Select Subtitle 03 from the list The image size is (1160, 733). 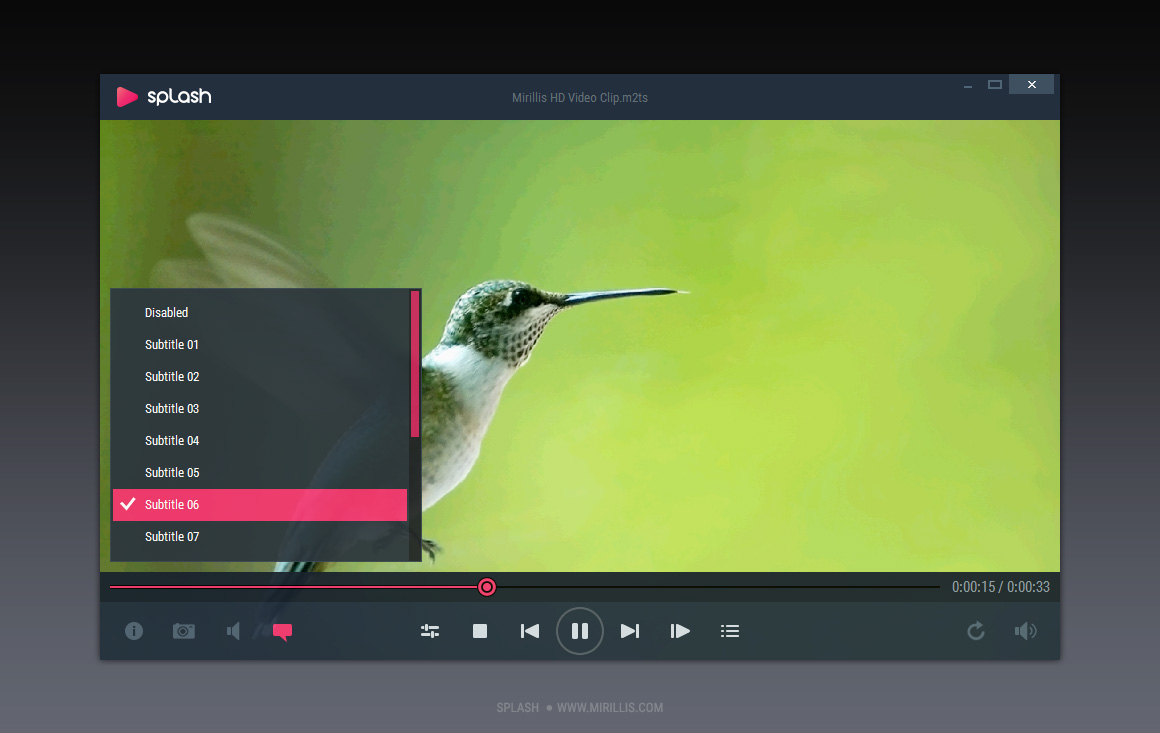[260, 408]
